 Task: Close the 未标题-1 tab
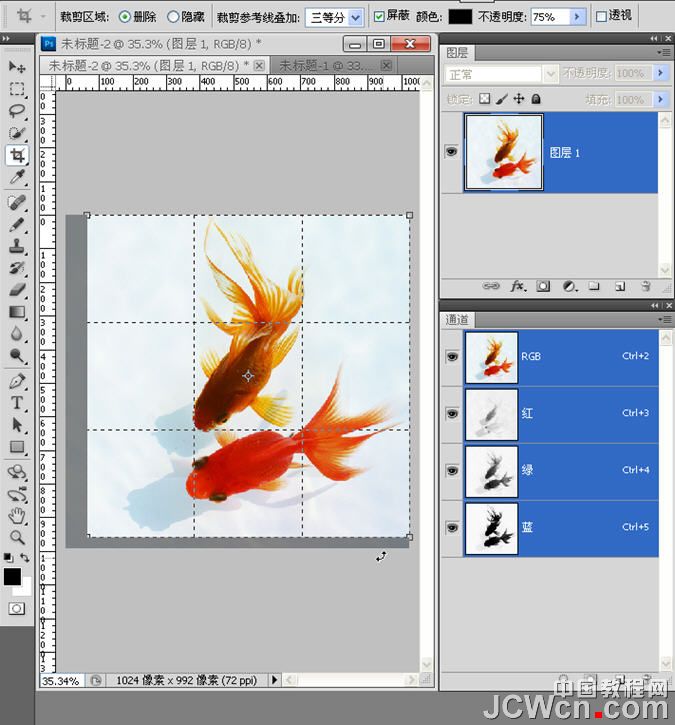pyautogui.click(x=387, y=66)
